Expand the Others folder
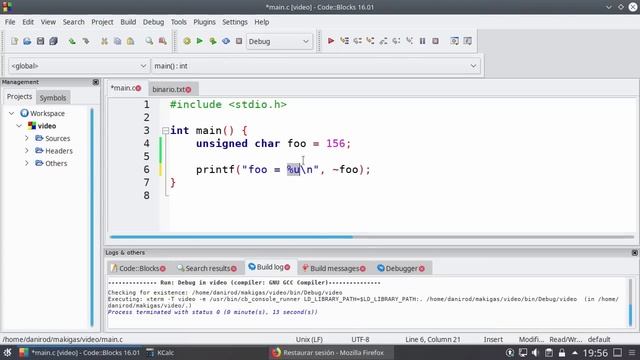Viewport: 640px width, 360px height. [x=27, y=163]
